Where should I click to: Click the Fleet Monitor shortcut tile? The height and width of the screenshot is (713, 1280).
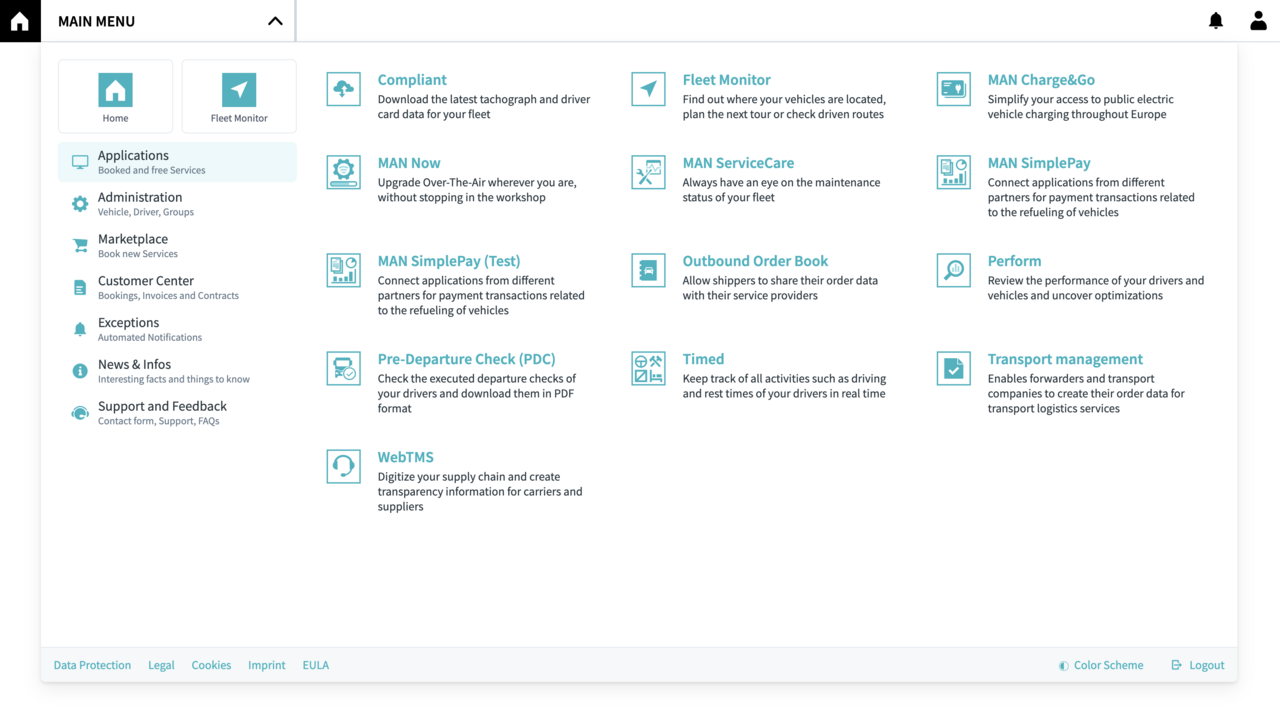pos(239,97)
